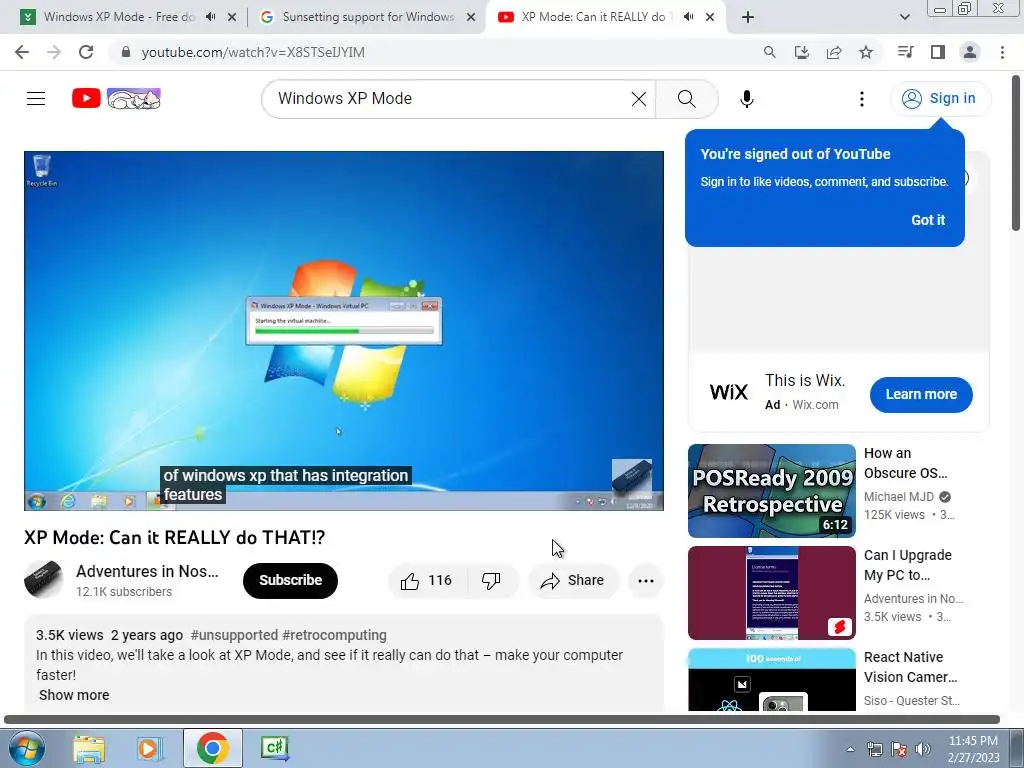Open media controls icon in Chrome toolbar
This screenshot has height=768, width=1024.
point(905,52)
